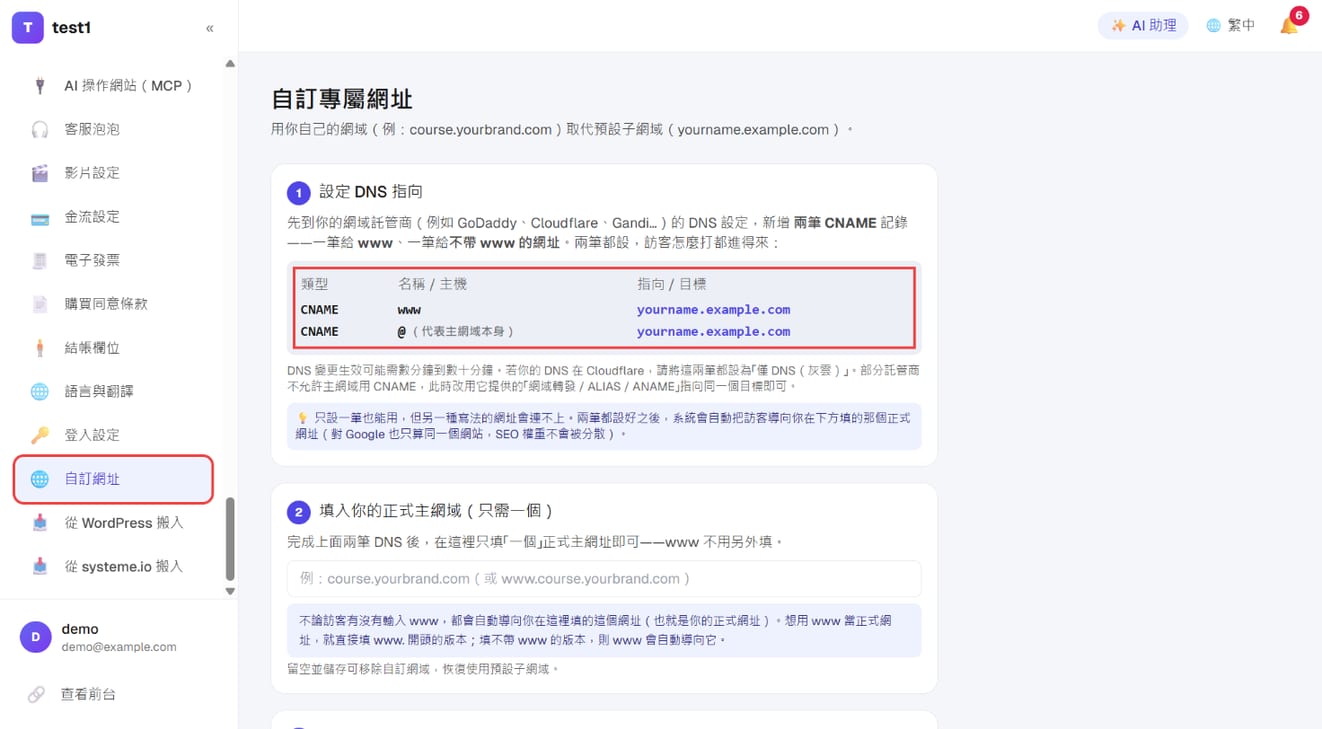1322x729 pixels.
Task: Open the notifications bell
Action: click(x=1289, y=25)
